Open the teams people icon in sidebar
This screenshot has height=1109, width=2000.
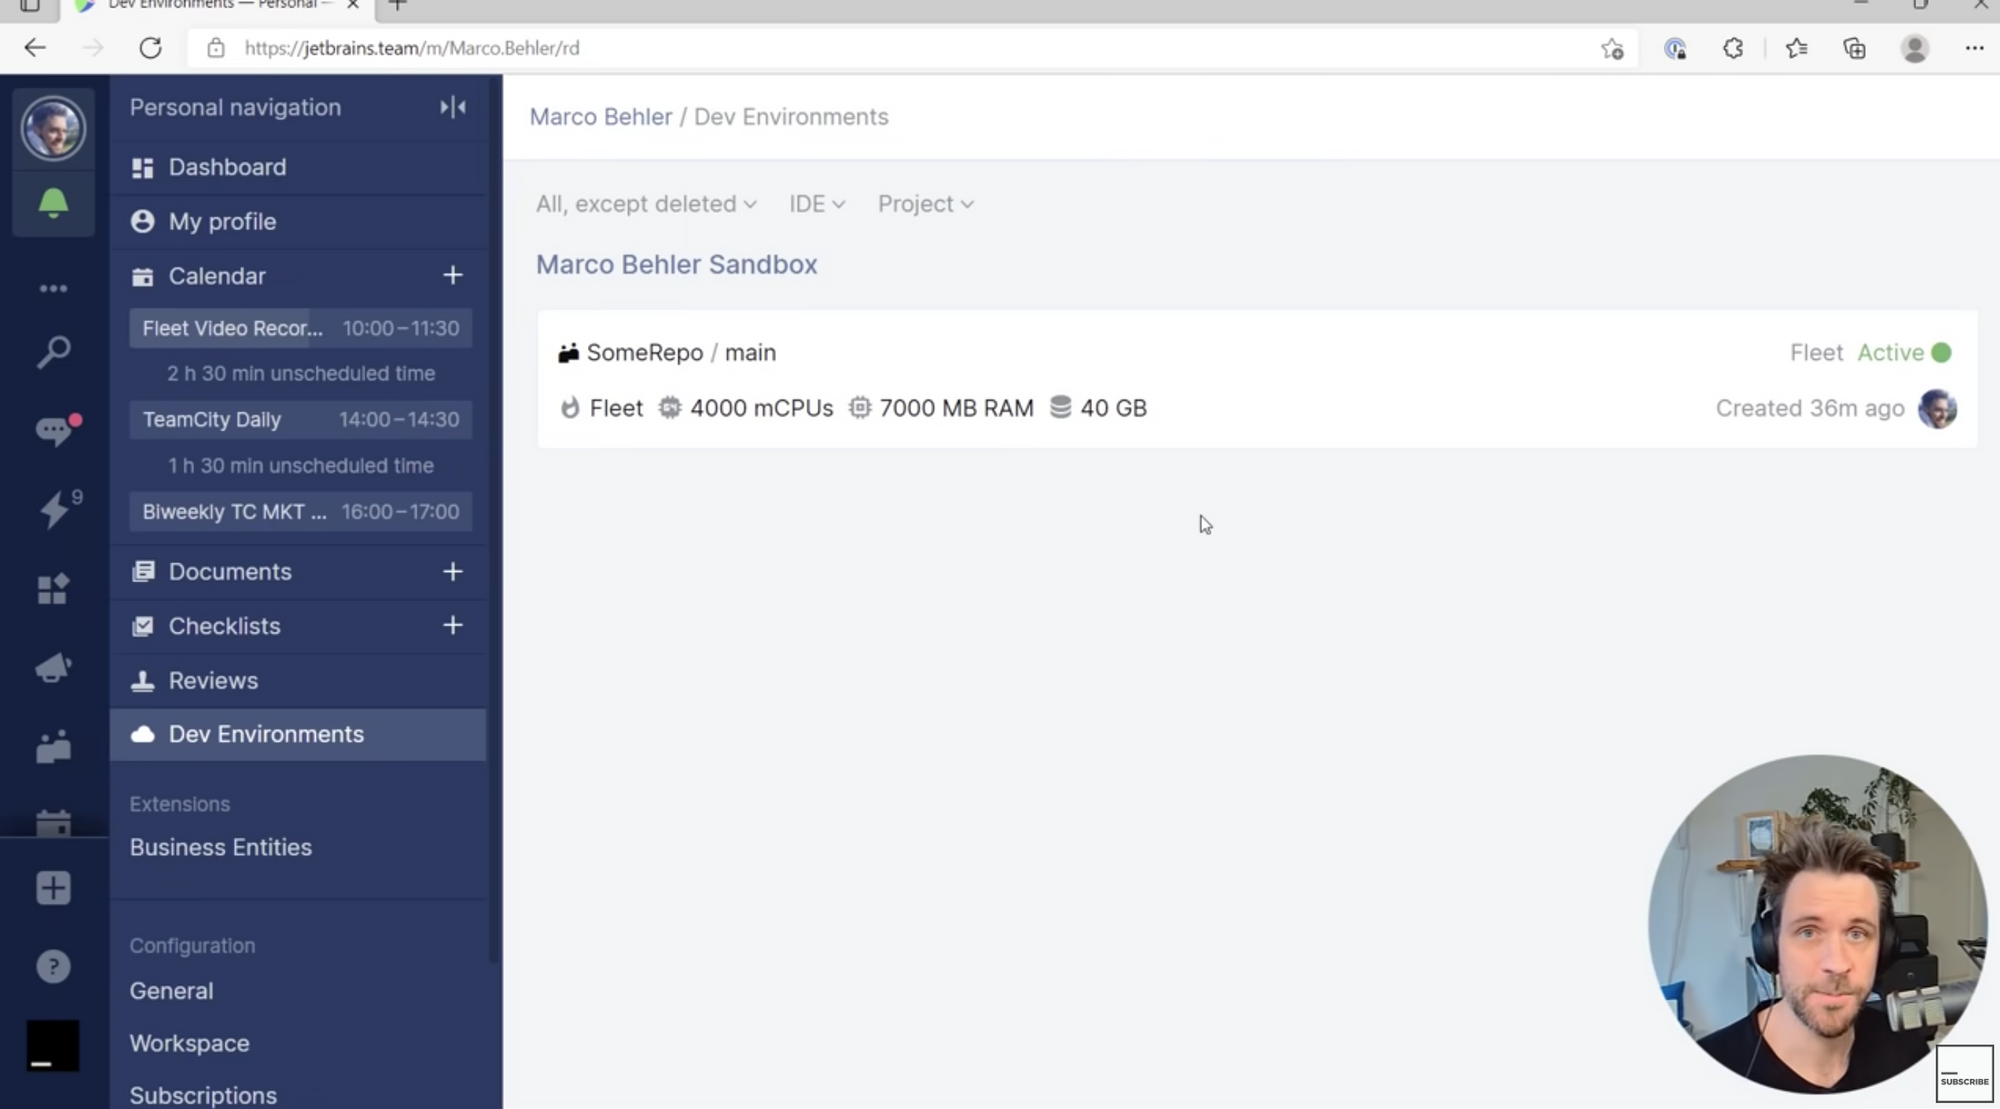point(53,746)
